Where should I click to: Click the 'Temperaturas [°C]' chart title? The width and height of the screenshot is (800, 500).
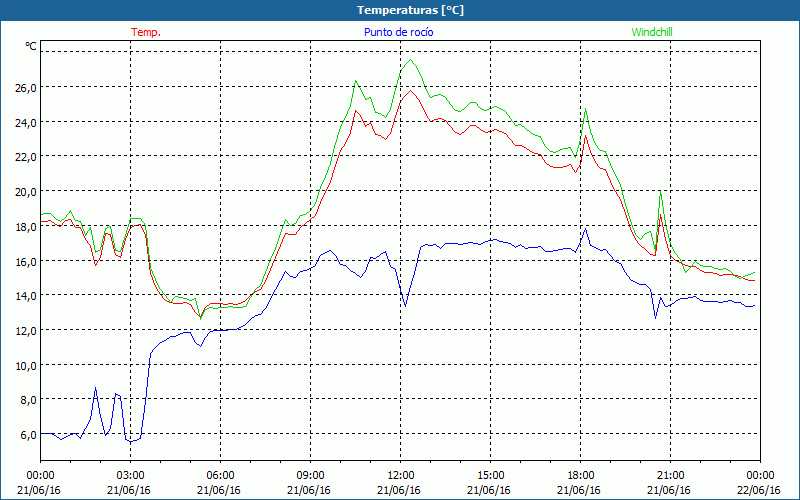coord(410,10)
